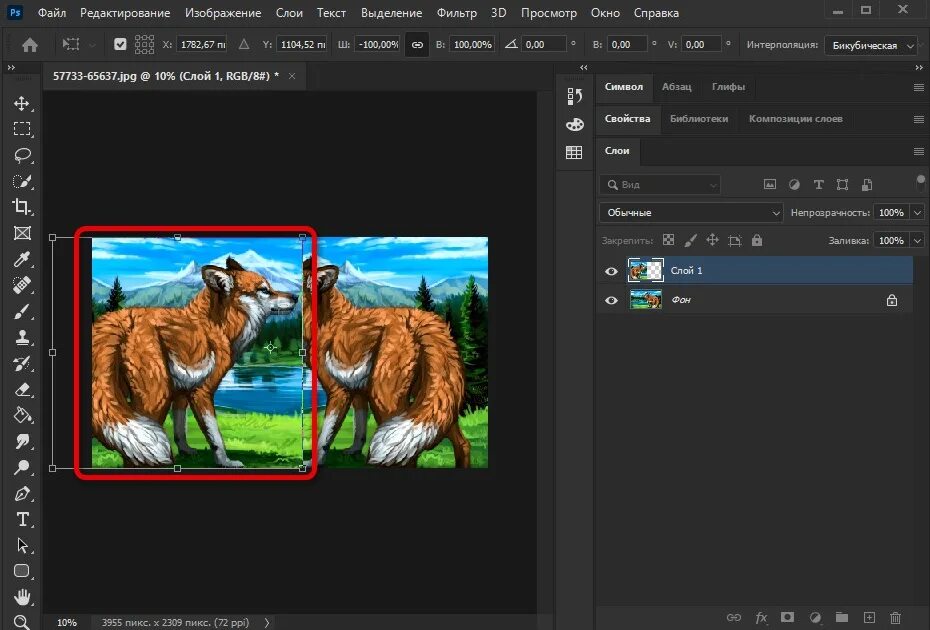Click the Home icon in options bar
The image size is (930, 630).
[x=30, y=45]
